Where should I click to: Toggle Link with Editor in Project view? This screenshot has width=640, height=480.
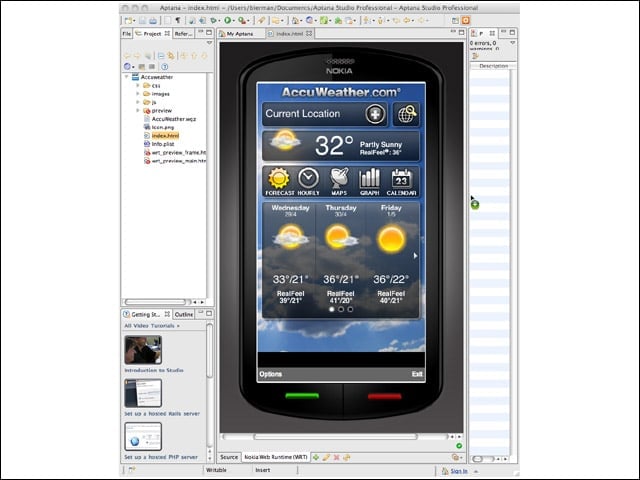coord(171,56)
